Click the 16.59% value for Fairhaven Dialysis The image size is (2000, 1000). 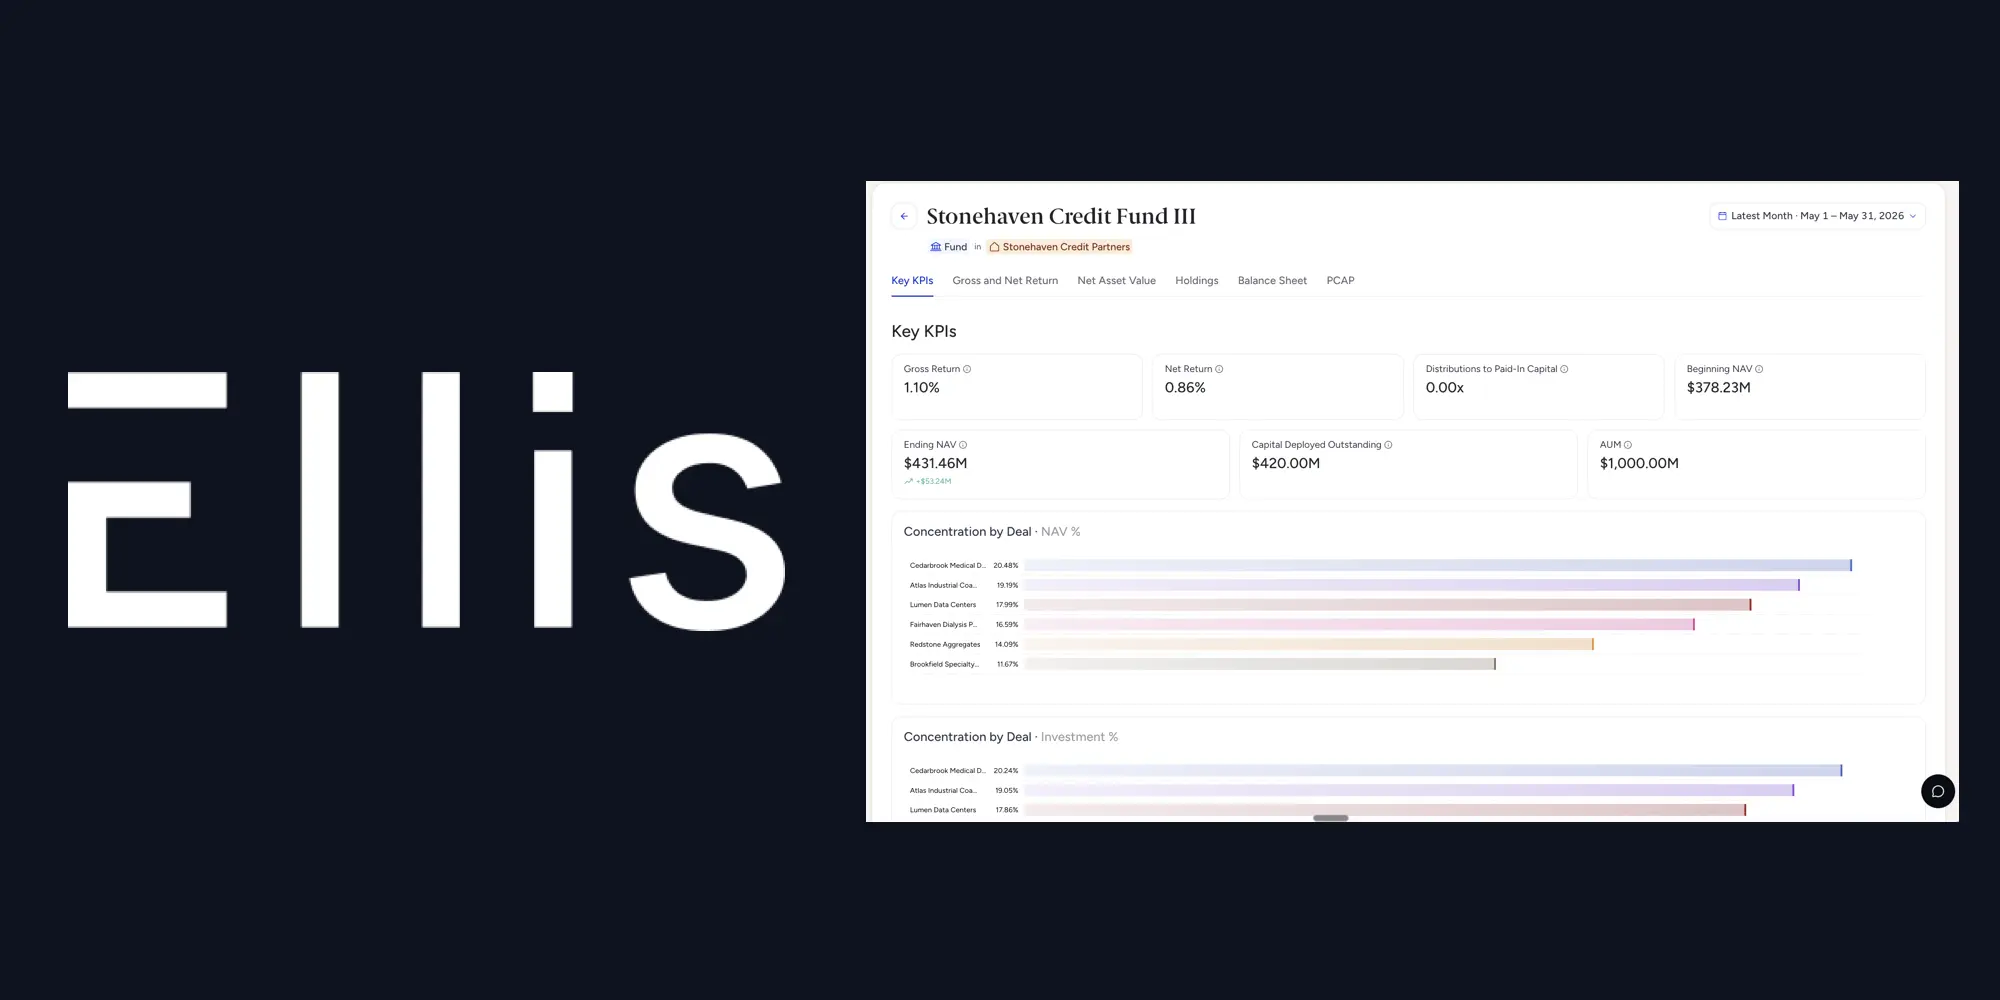point(1007,625)
